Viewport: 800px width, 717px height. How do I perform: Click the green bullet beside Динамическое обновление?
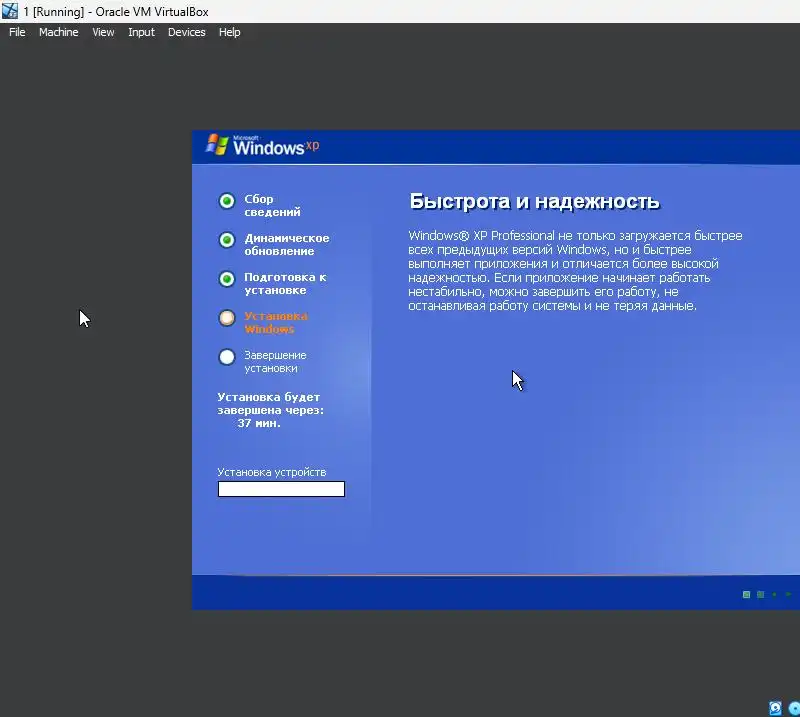(x=227, y=240)
